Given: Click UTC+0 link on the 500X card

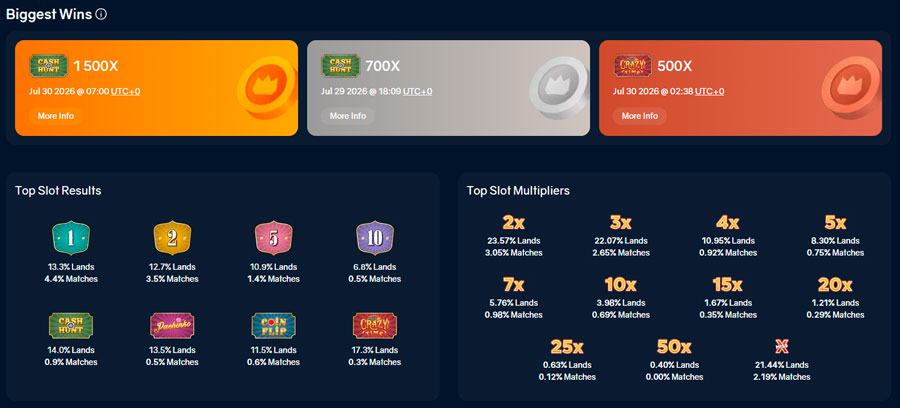Looking at the screenshot, I should pos(709,91).
